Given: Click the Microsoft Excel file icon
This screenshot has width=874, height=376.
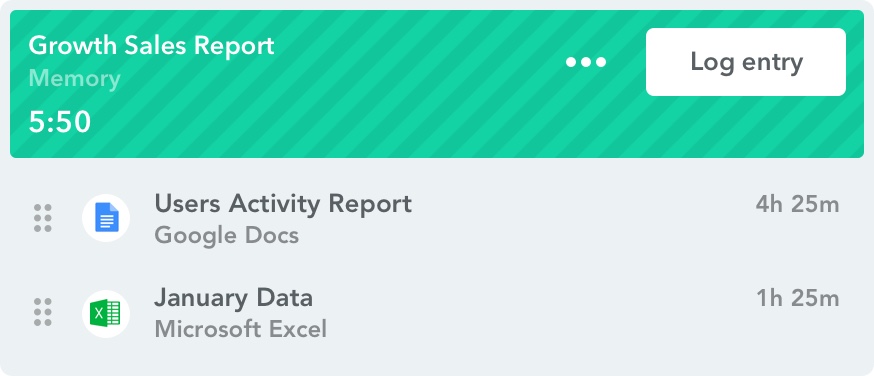Looking at the screenshot, I should [x=106, y=314].
